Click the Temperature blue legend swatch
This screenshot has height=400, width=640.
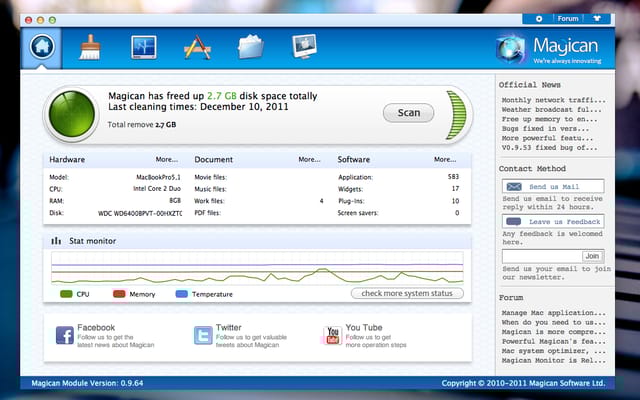(181, 294)
